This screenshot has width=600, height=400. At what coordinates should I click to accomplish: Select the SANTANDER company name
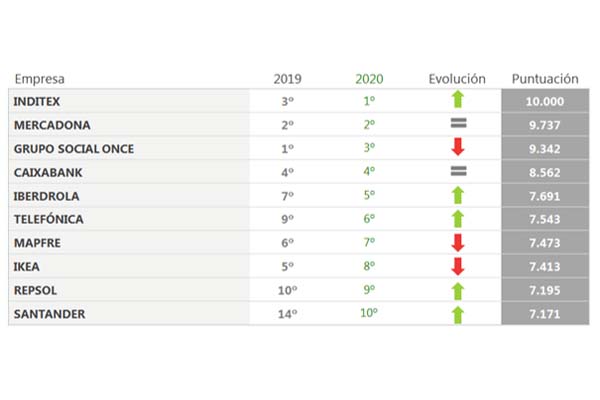50,315
